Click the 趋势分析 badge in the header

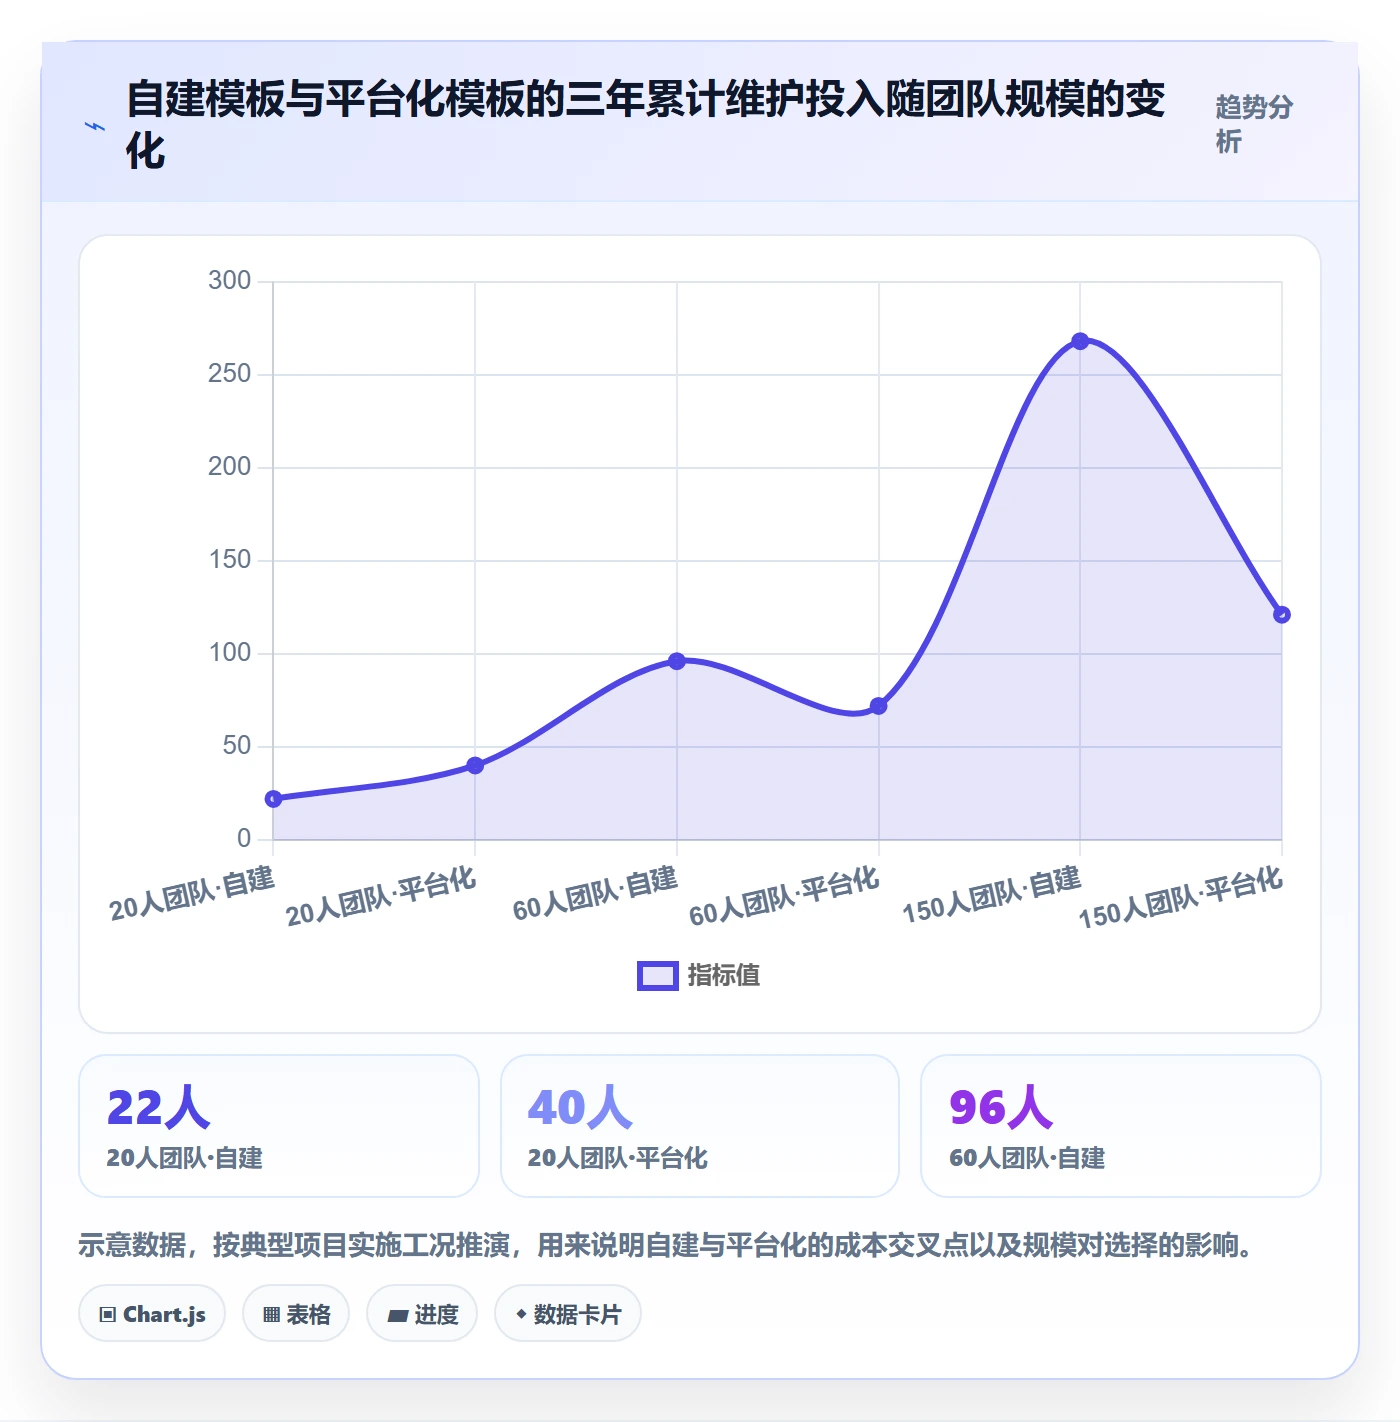pyautogui.click(x=1254, y=124)
